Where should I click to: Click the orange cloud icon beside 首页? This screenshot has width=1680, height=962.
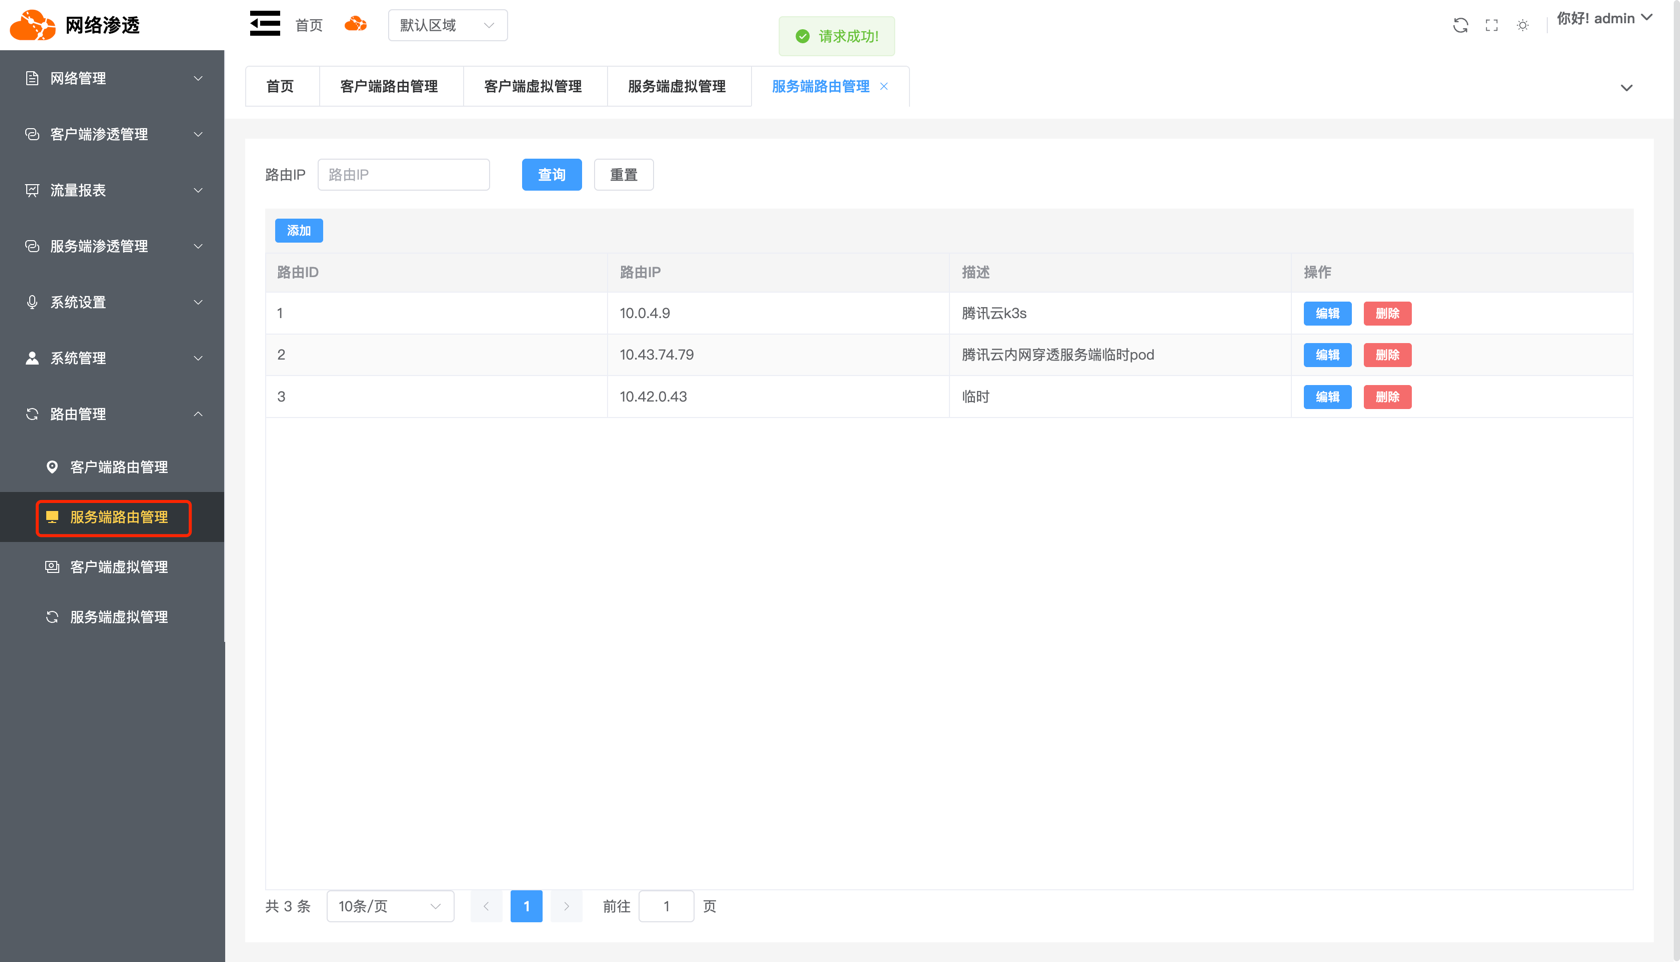[x=355, y=24]
